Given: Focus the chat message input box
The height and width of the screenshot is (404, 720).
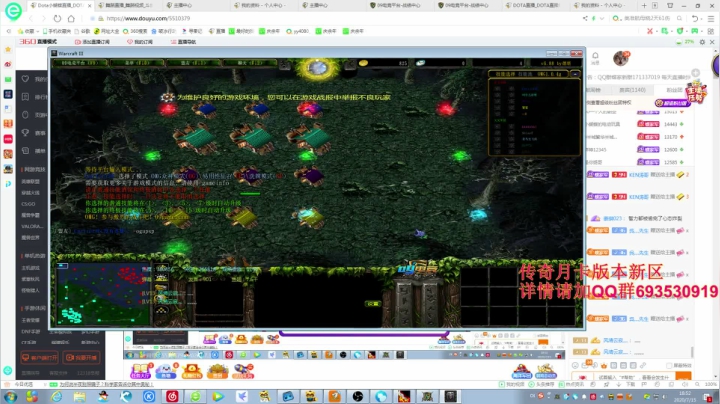Looking at the screenshot, I should [x=636, y=377].
